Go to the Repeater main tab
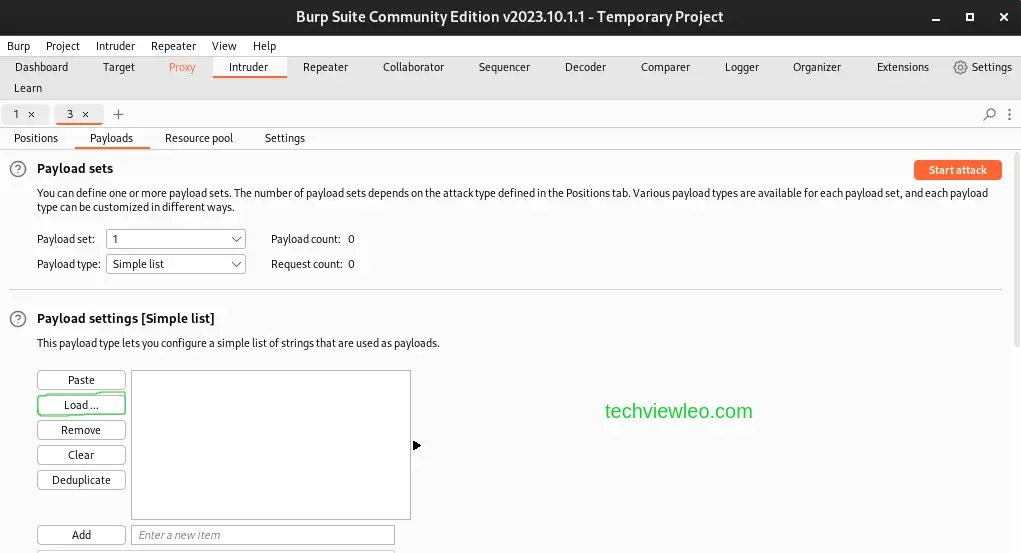This screenshot has width=1021, height=553. coord(325,67)
